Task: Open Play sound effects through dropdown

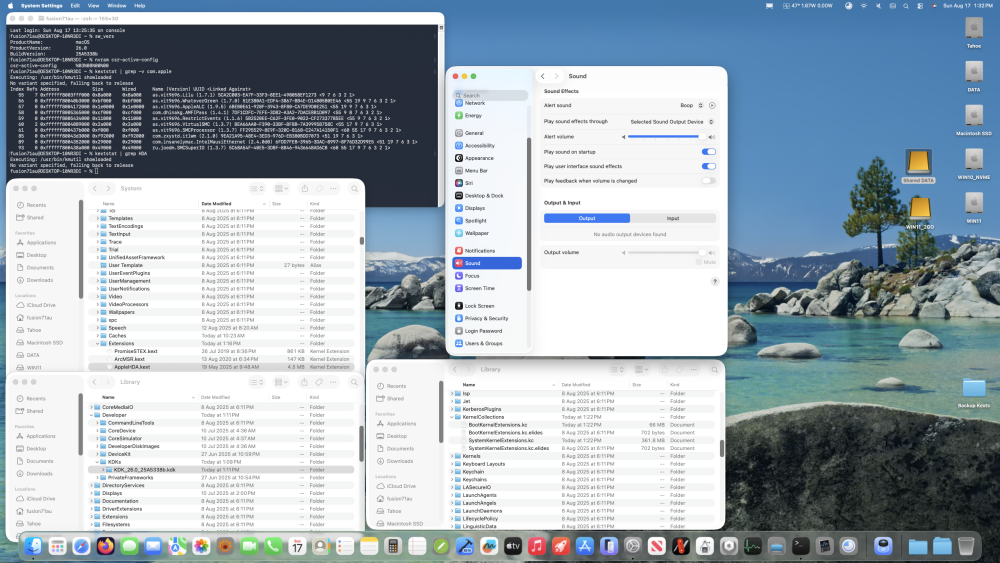Action: pos(672,122)
